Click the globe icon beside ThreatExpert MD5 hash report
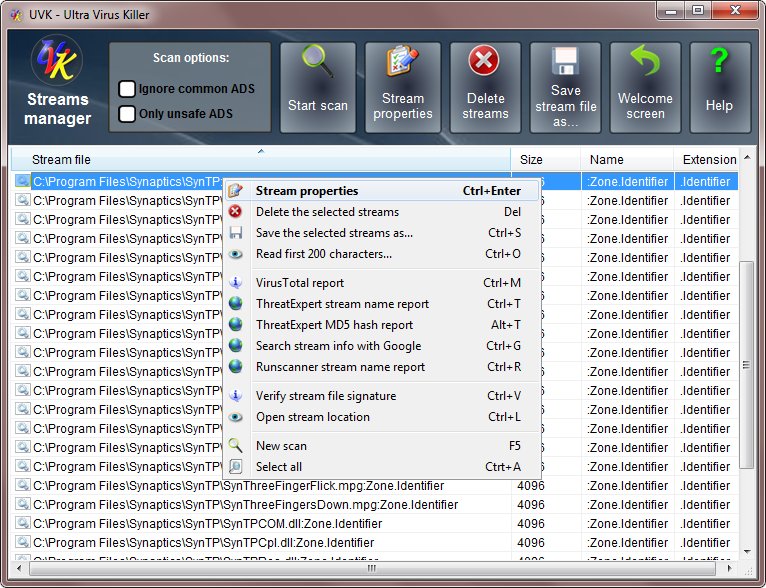The image size is (766, 588). pos(235,324)
